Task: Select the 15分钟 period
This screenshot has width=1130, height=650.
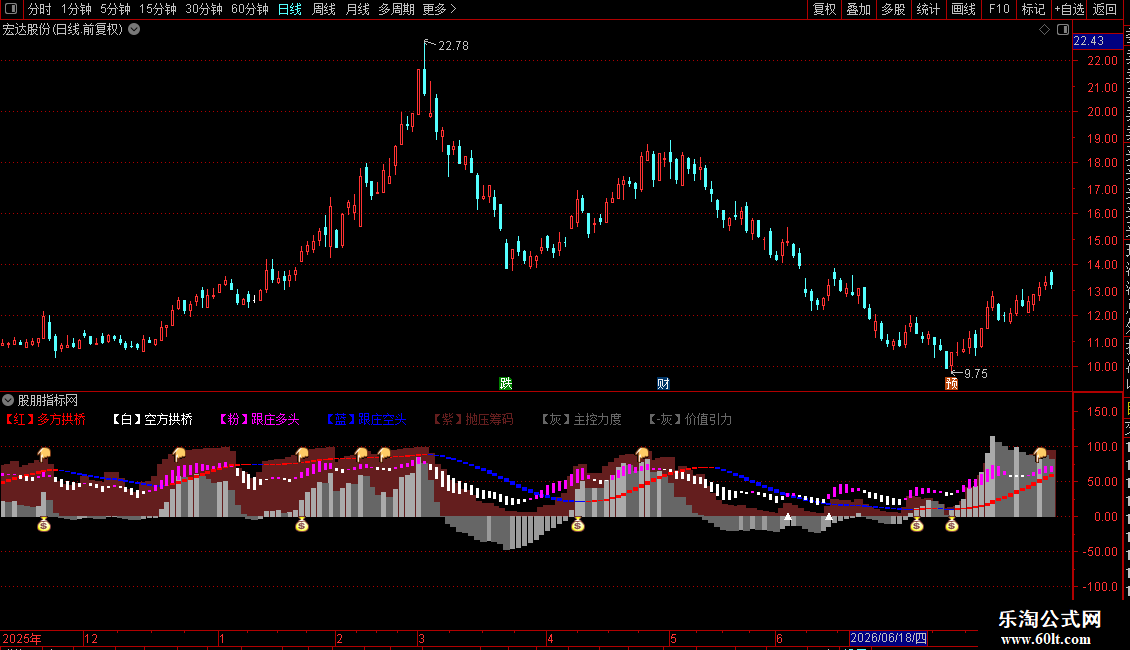Action: coord(158,9)
